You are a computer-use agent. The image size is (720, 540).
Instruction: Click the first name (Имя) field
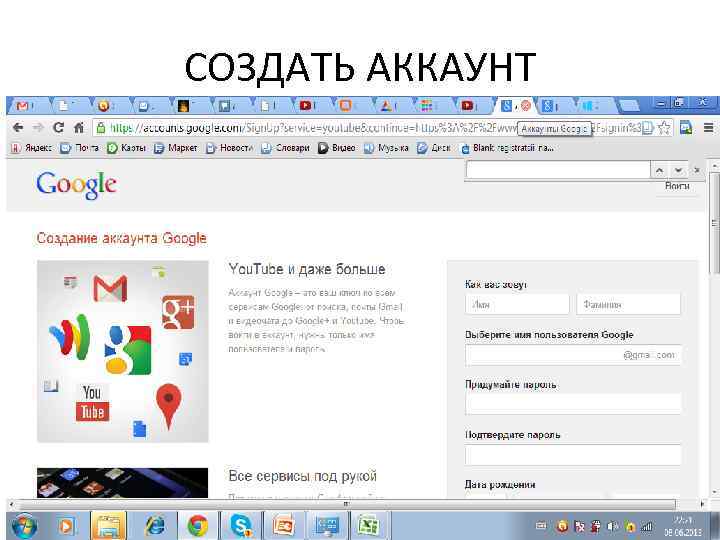517,304
